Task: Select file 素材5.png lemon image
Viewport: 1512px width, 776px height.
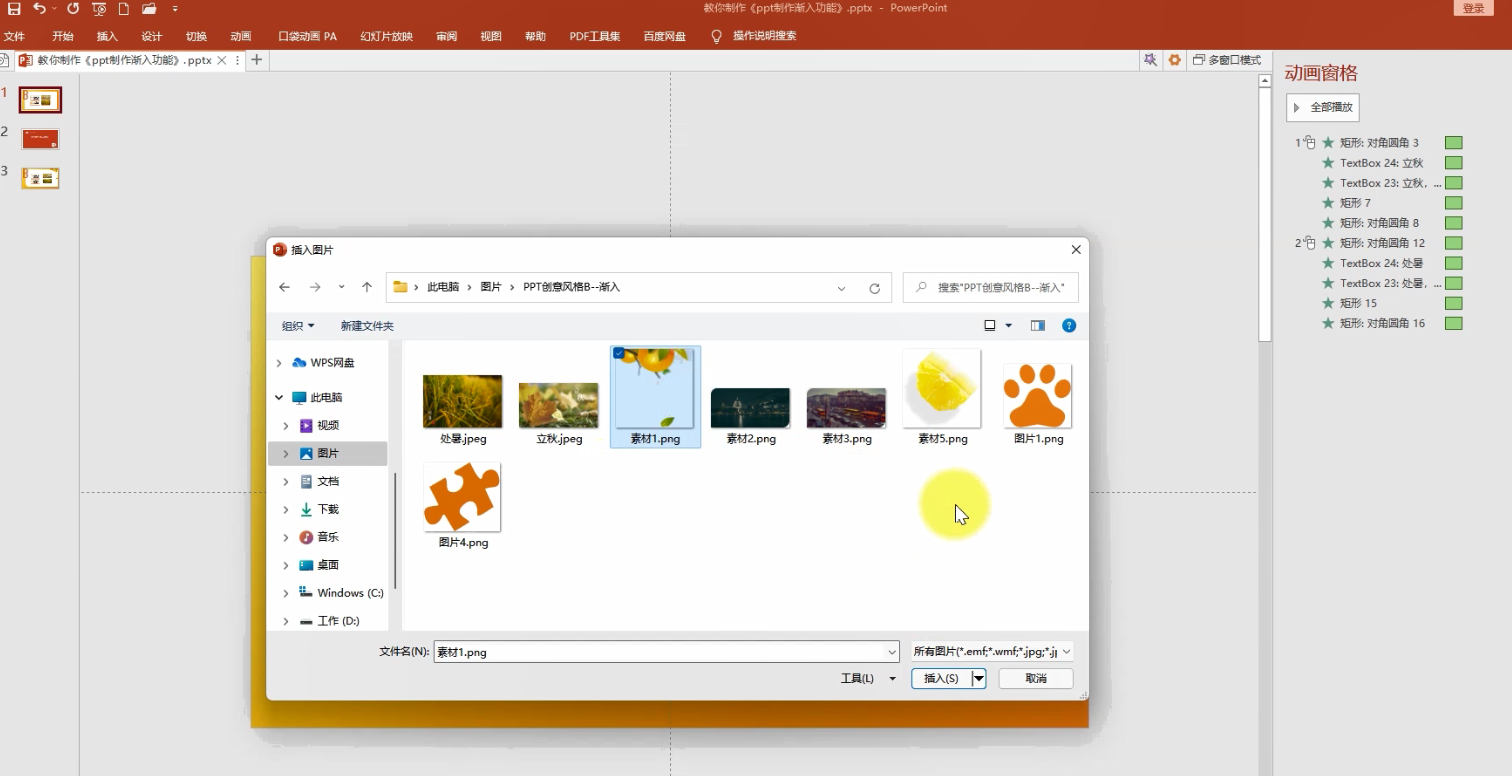Action: coord(942,397)
